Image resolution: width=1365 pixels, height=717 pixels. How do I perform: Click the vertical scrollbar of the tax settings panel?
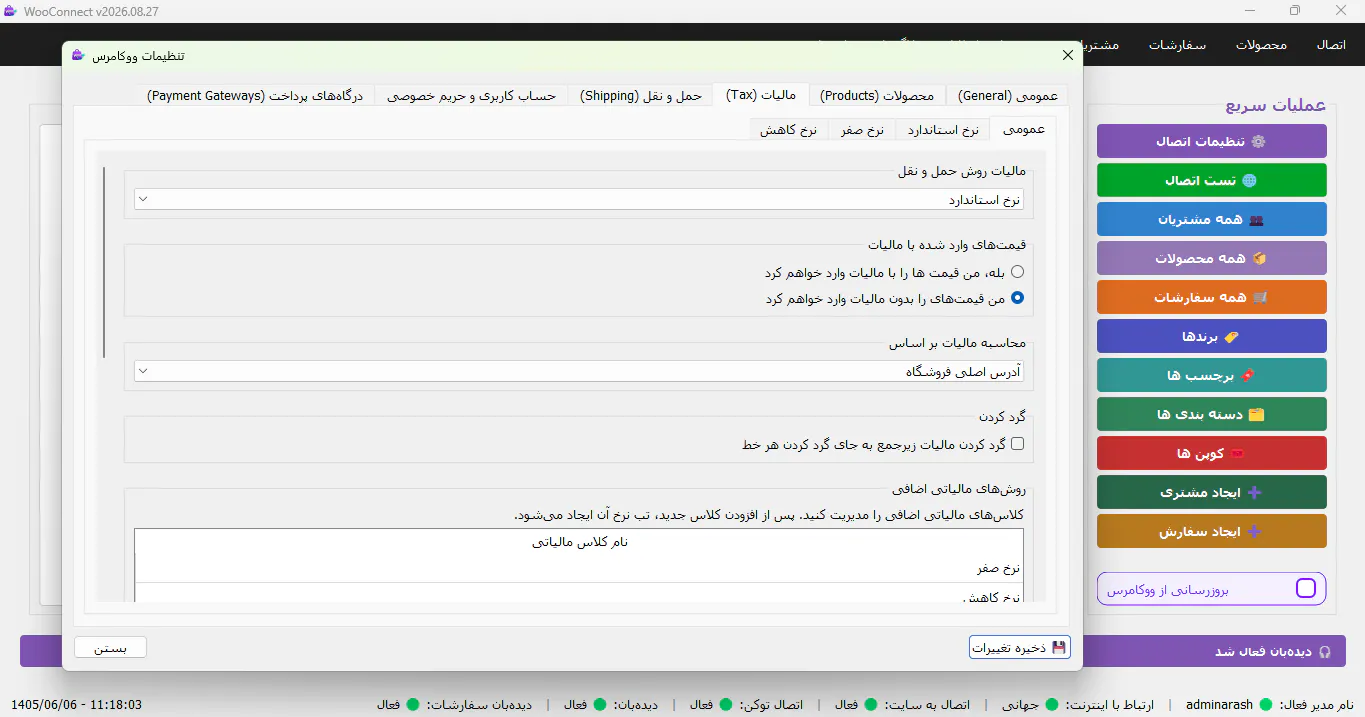coord(103,262)
